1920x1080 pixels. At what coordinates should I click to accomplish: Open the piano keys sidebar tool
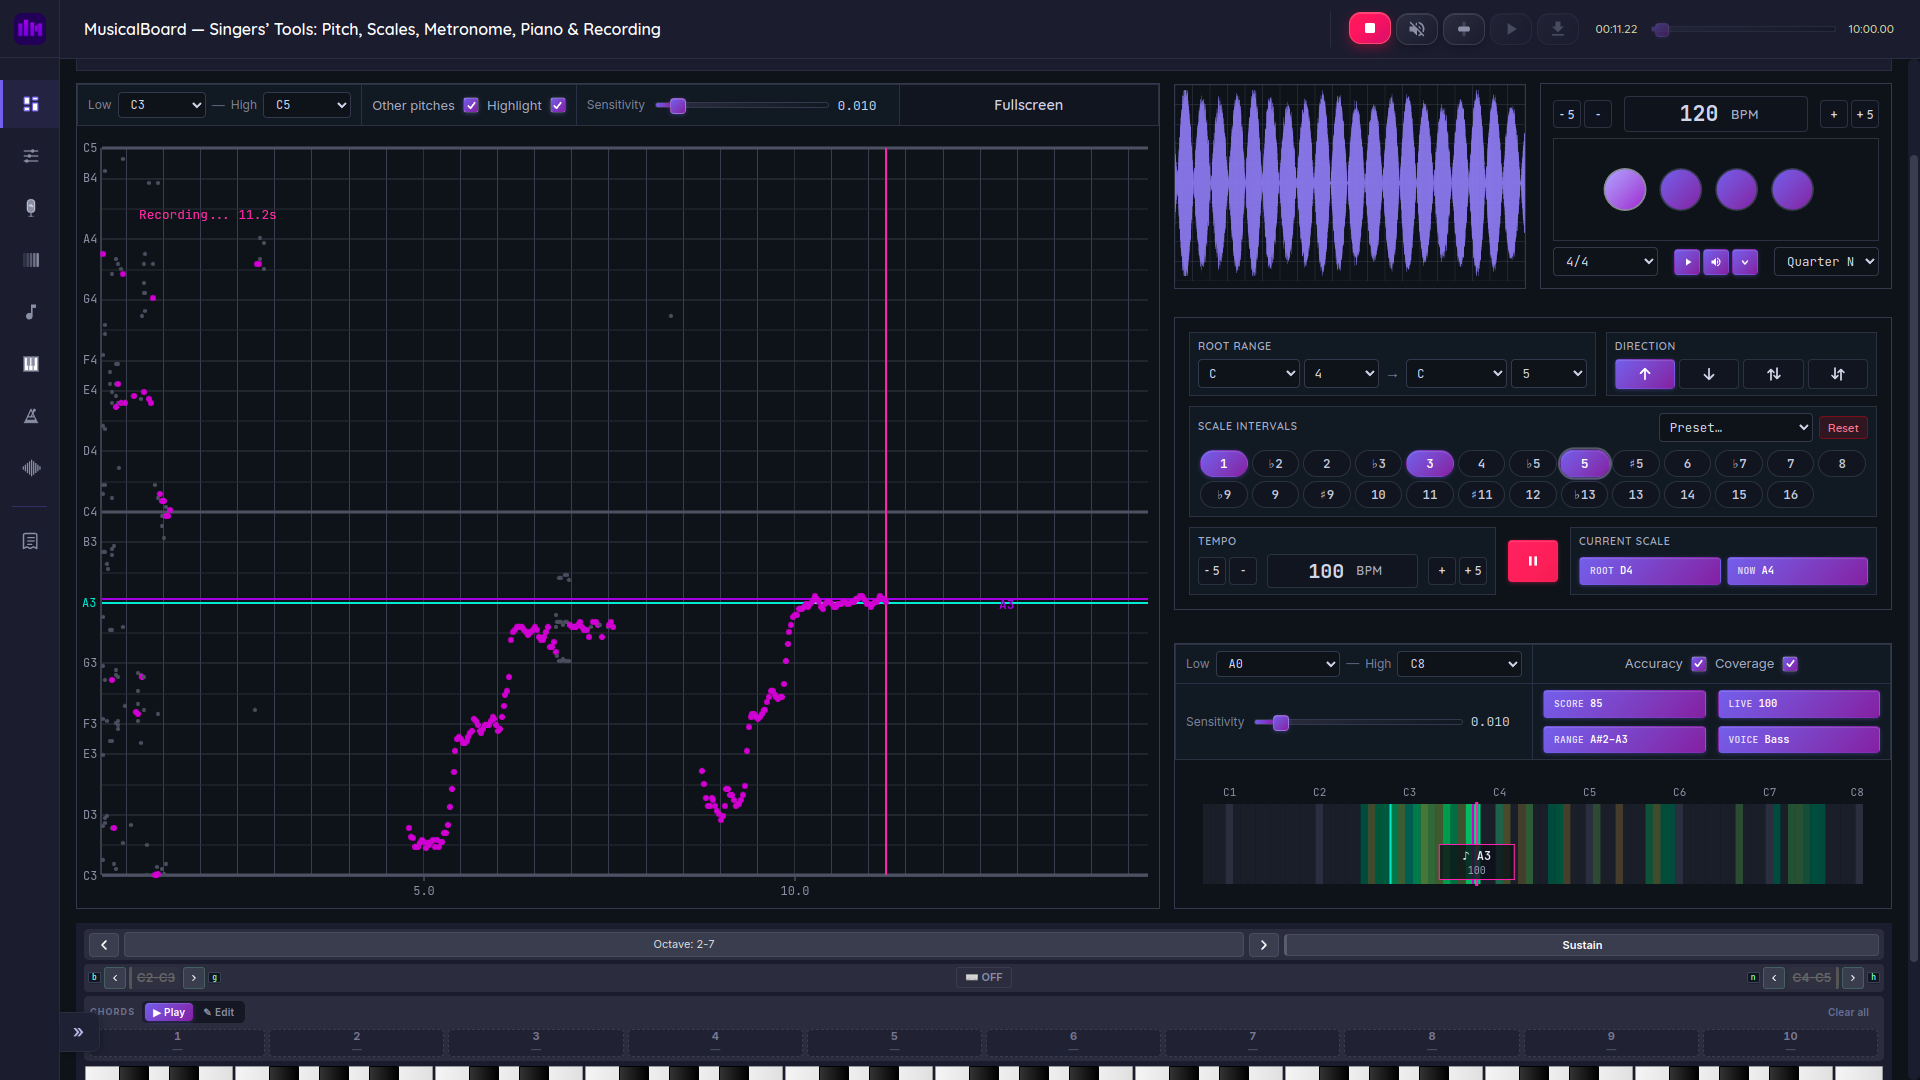point(31,364)
